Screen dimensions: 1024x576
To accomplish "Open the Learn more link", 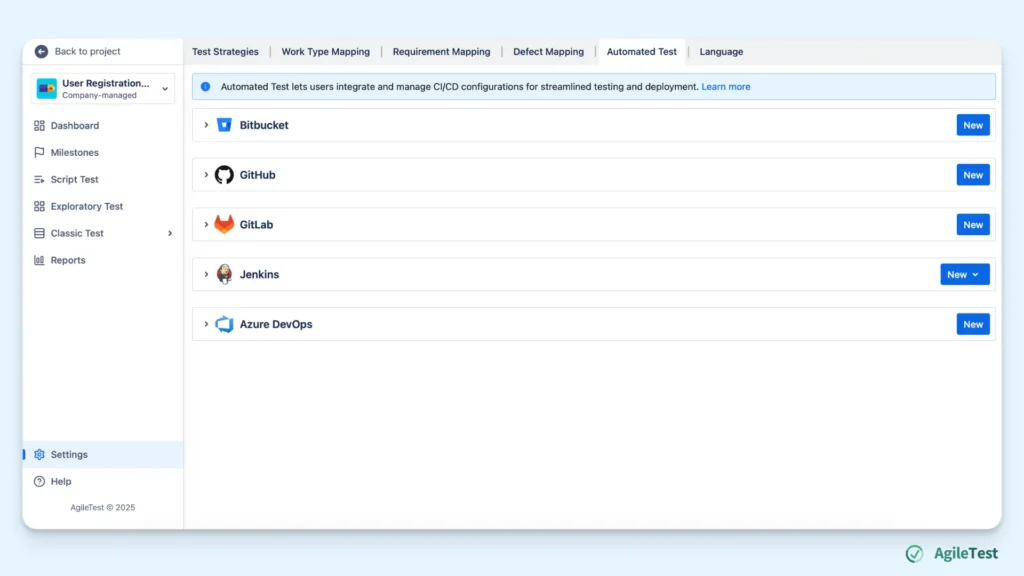I will (x=726, y=86).
